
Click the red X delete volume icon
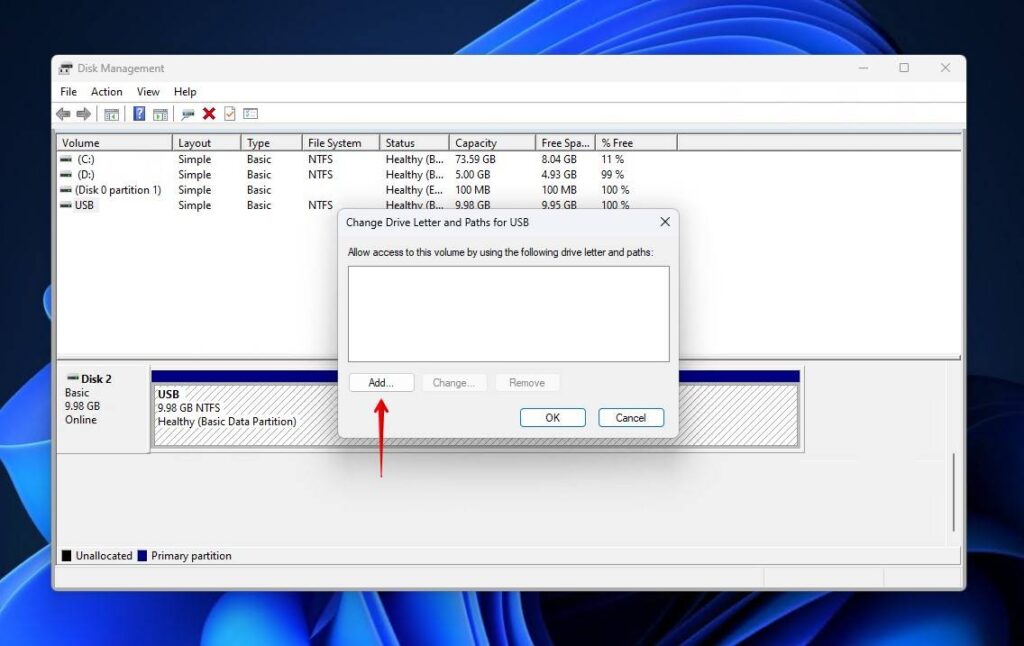pos(209,113)
